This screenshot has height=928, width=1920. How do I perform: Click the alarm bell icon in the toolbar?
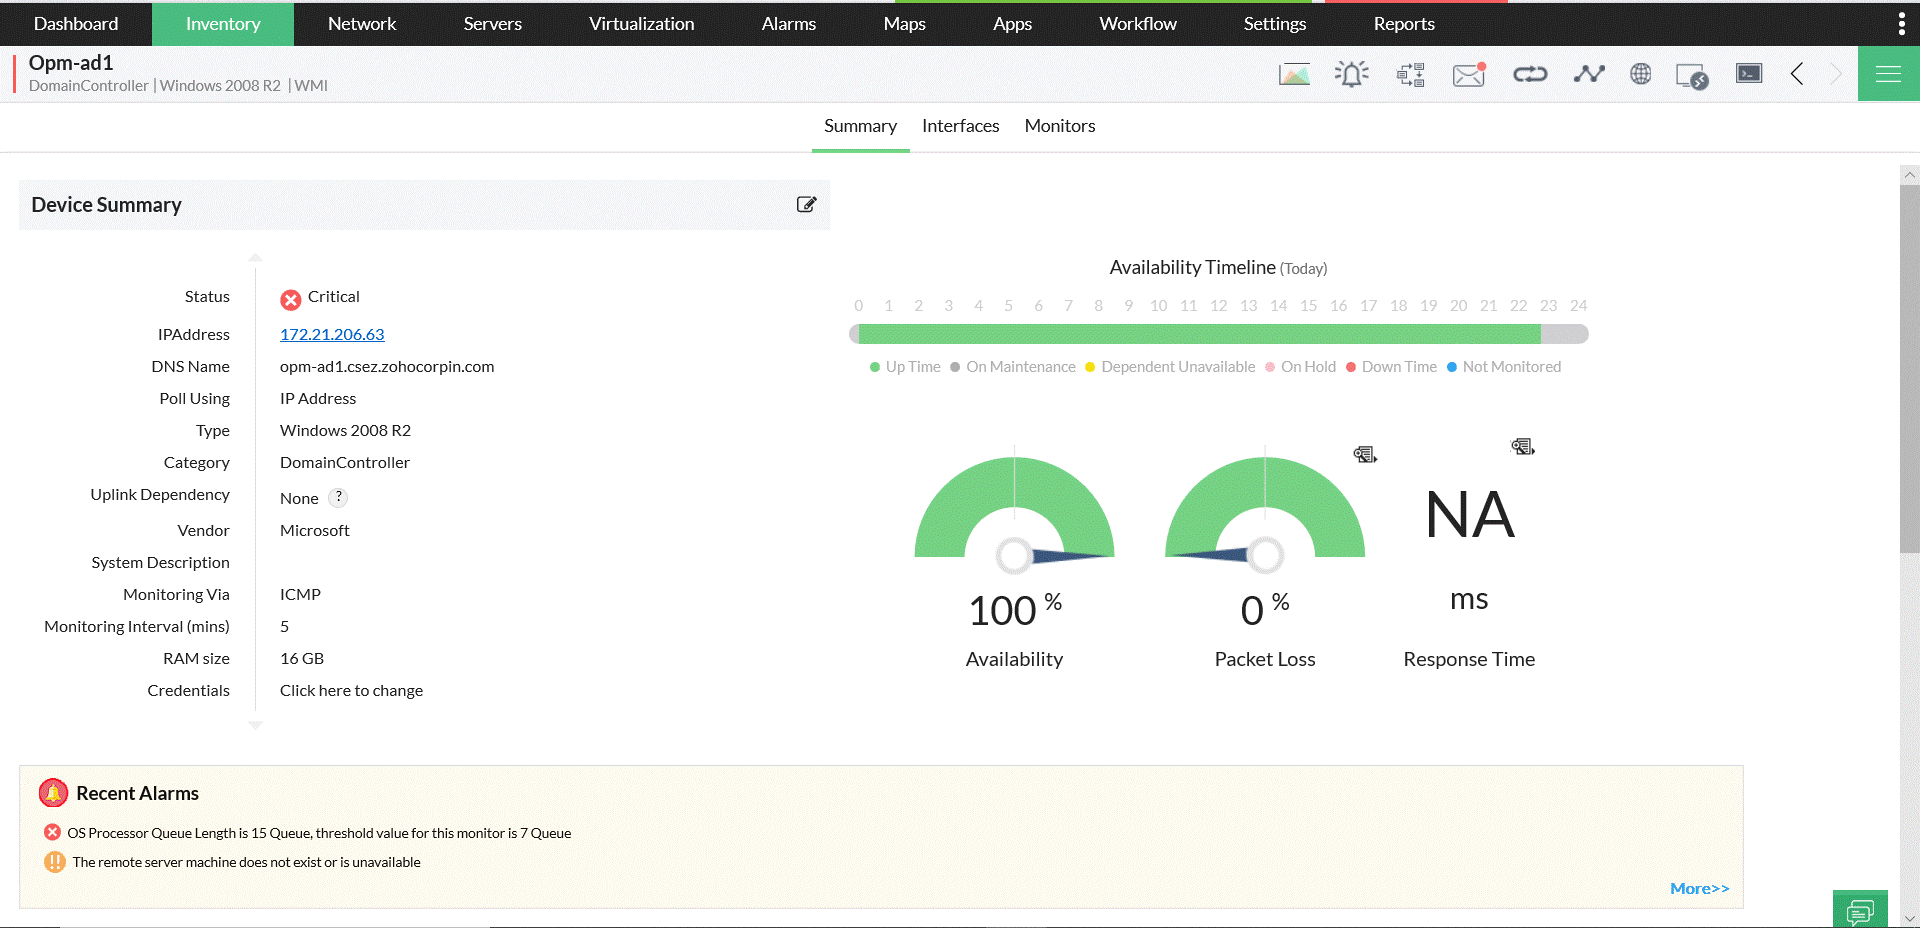coord(1352,73)
